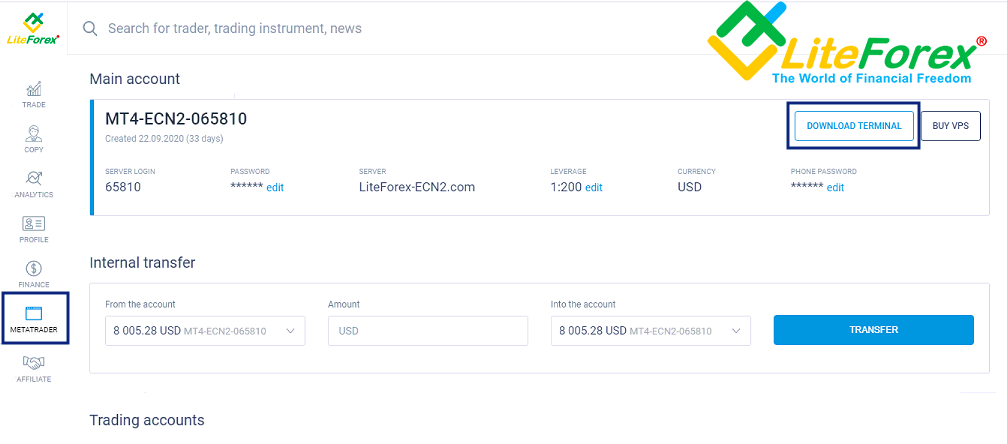
Task: Open the Into the account dropdown
Action: click(651, 331)
